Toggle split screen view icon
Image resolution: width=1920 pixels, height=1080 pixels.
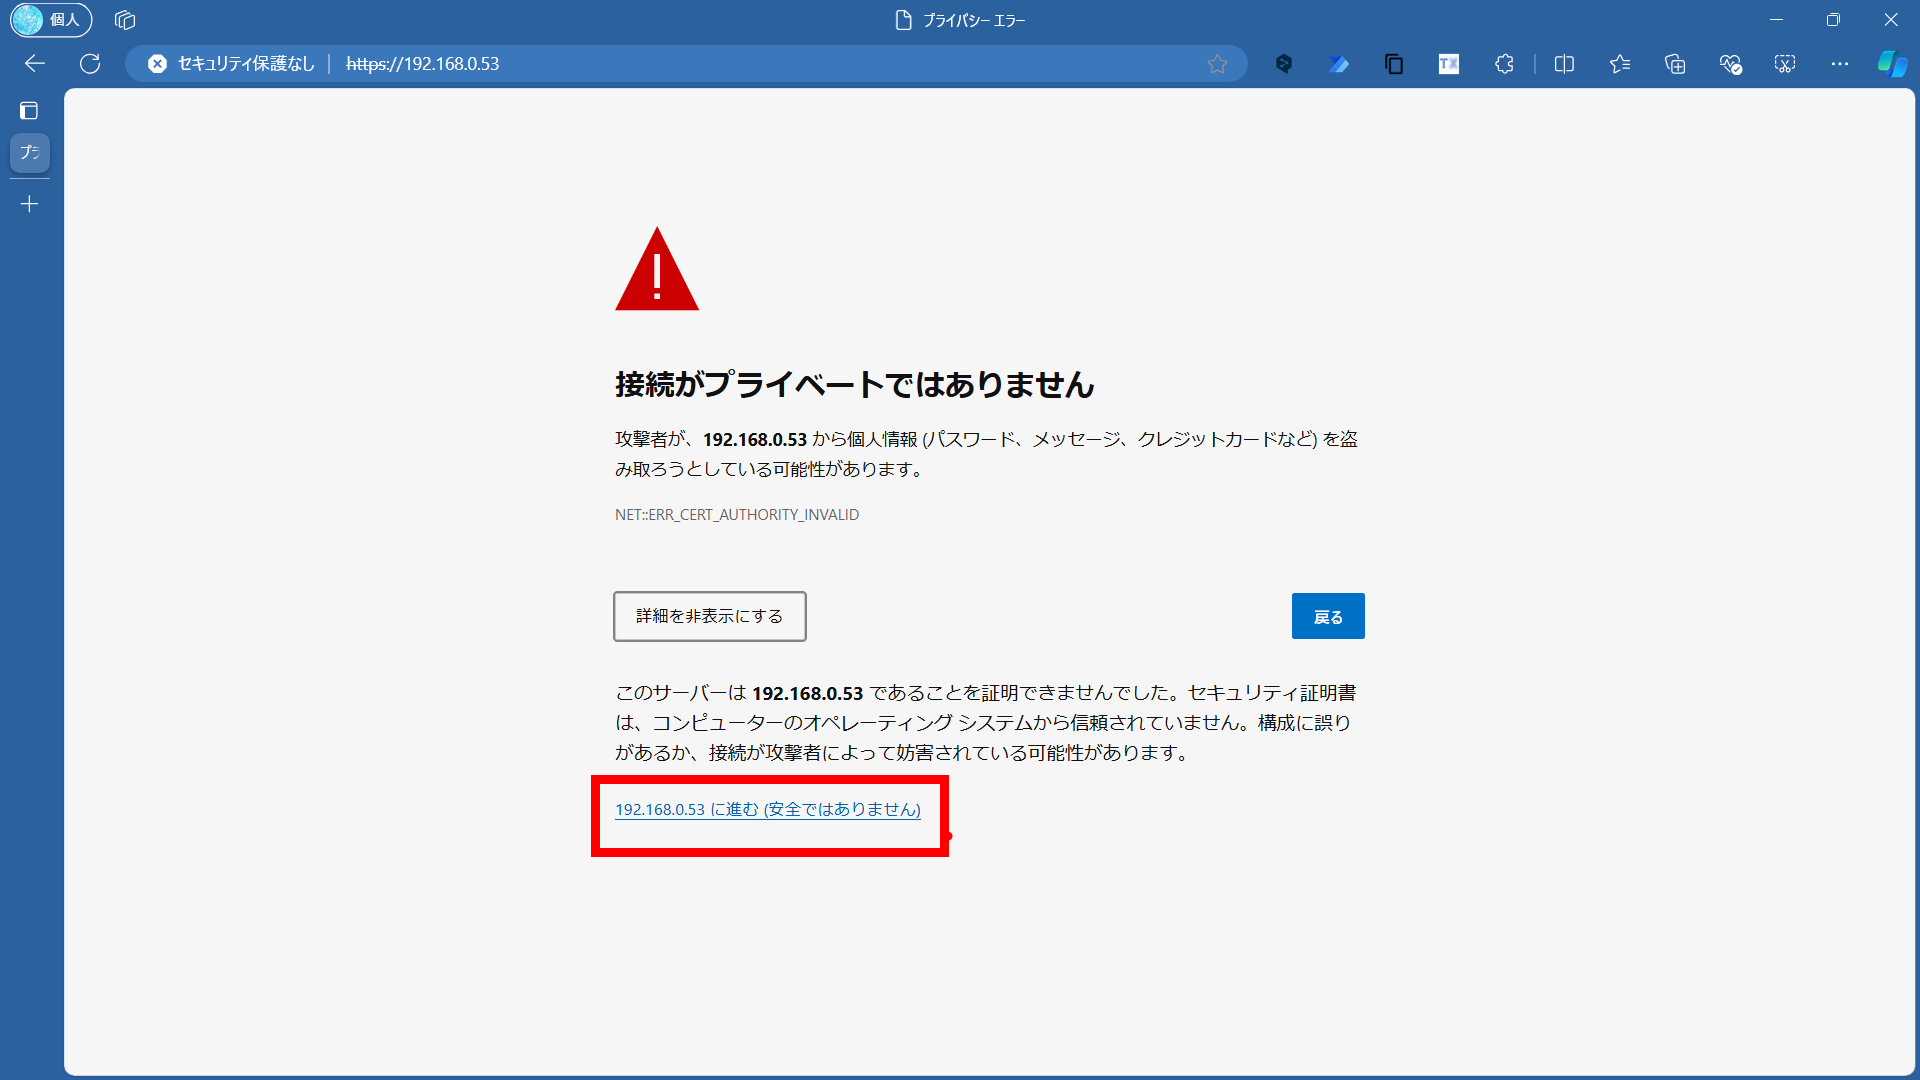coord(1565,64)
